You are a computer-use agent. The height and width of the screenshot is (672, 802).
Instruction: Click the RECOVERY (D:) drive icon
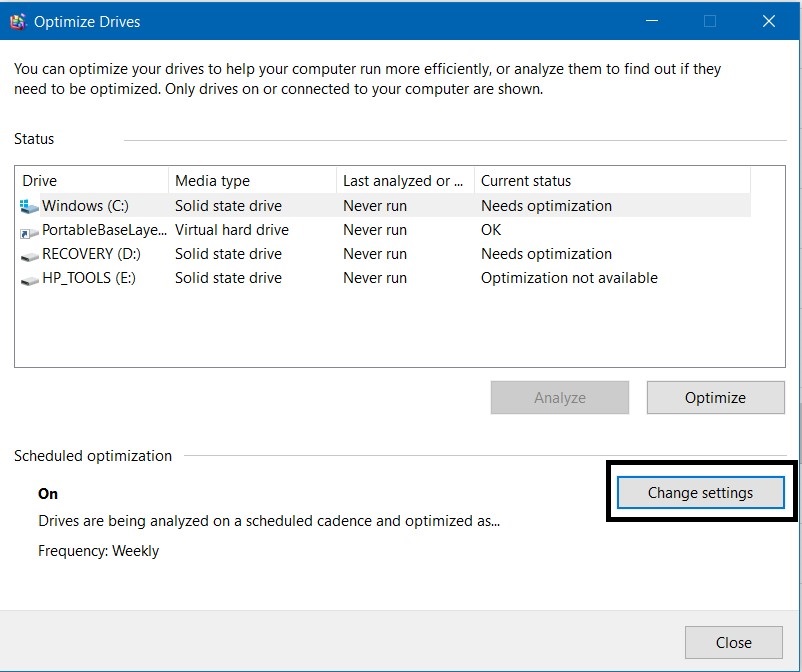click(x=28, y=255)
